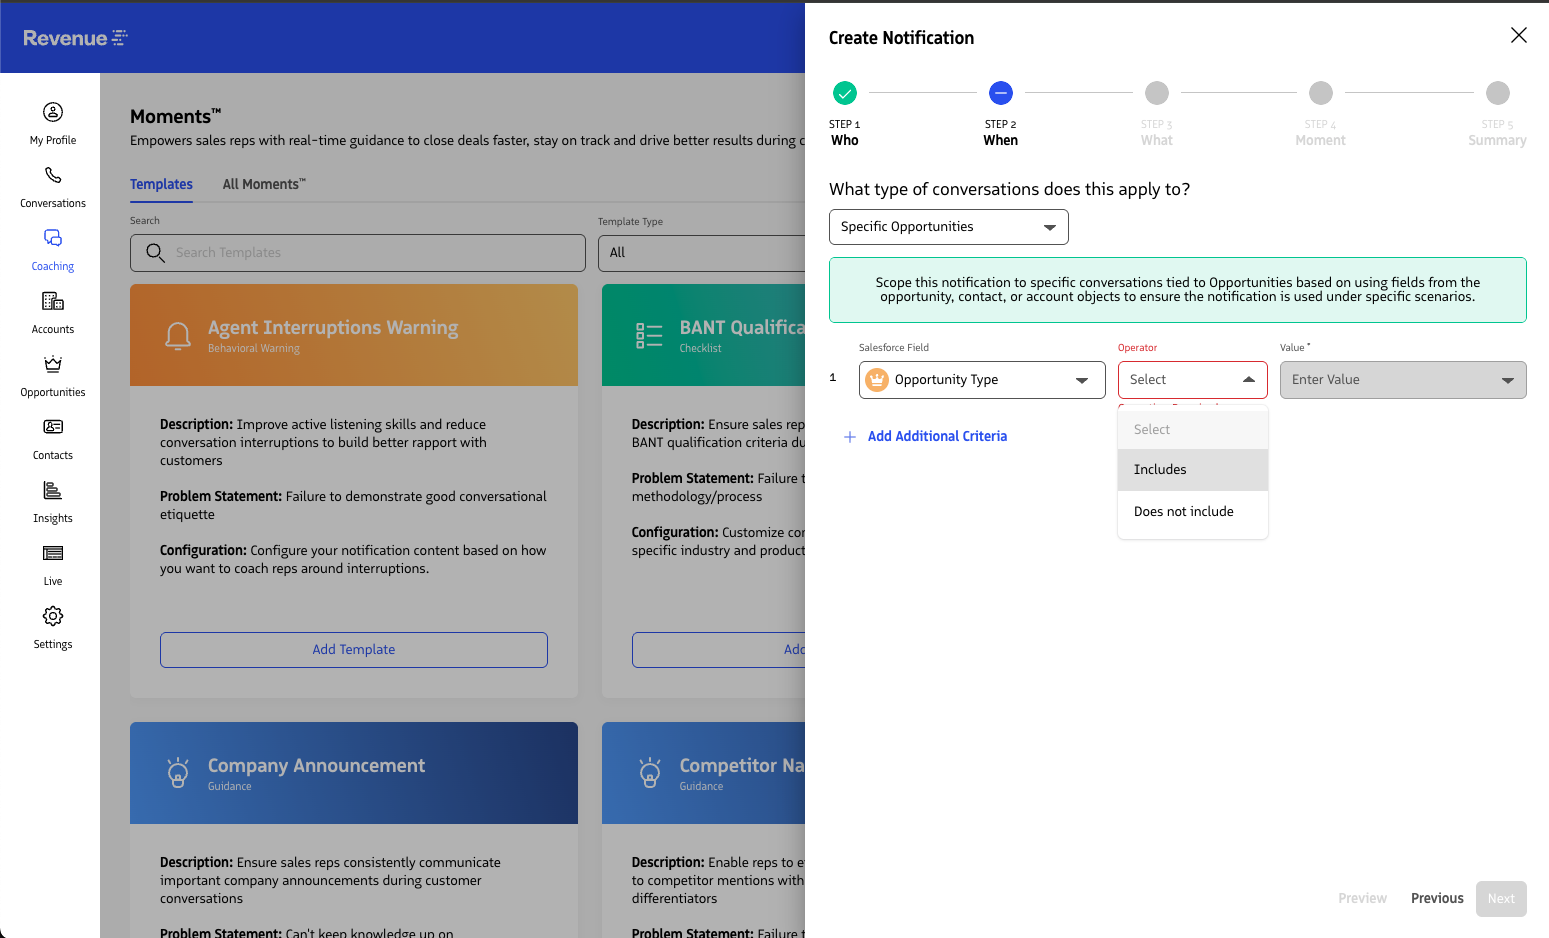The width and height of the screenshot is (1549, 938).
Task: Open the Live section icon
Action: coord(53,553)
